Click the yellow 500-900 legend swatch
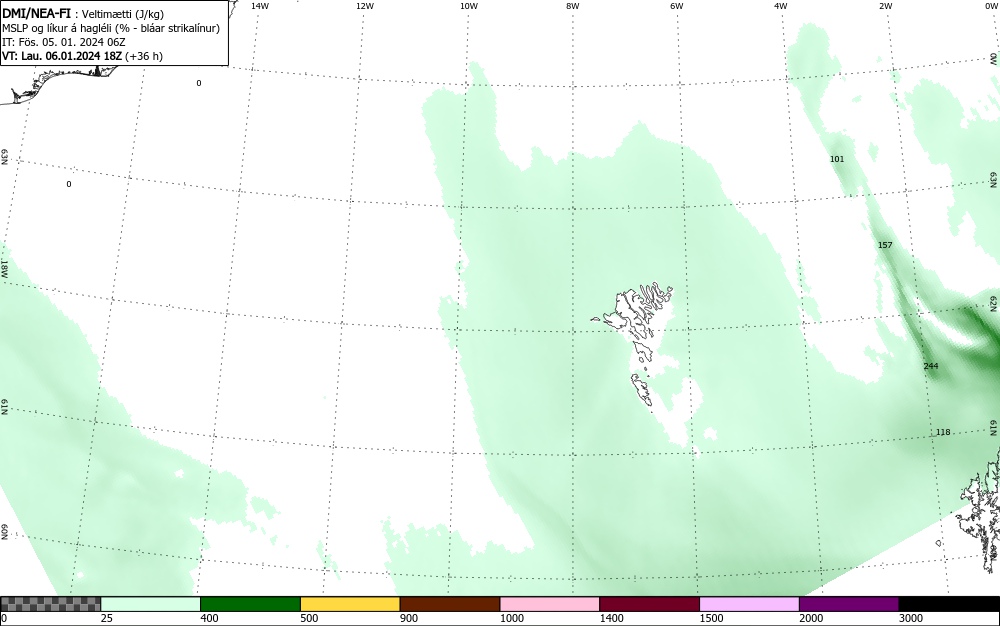1000x626 pixels. [350, 604]
